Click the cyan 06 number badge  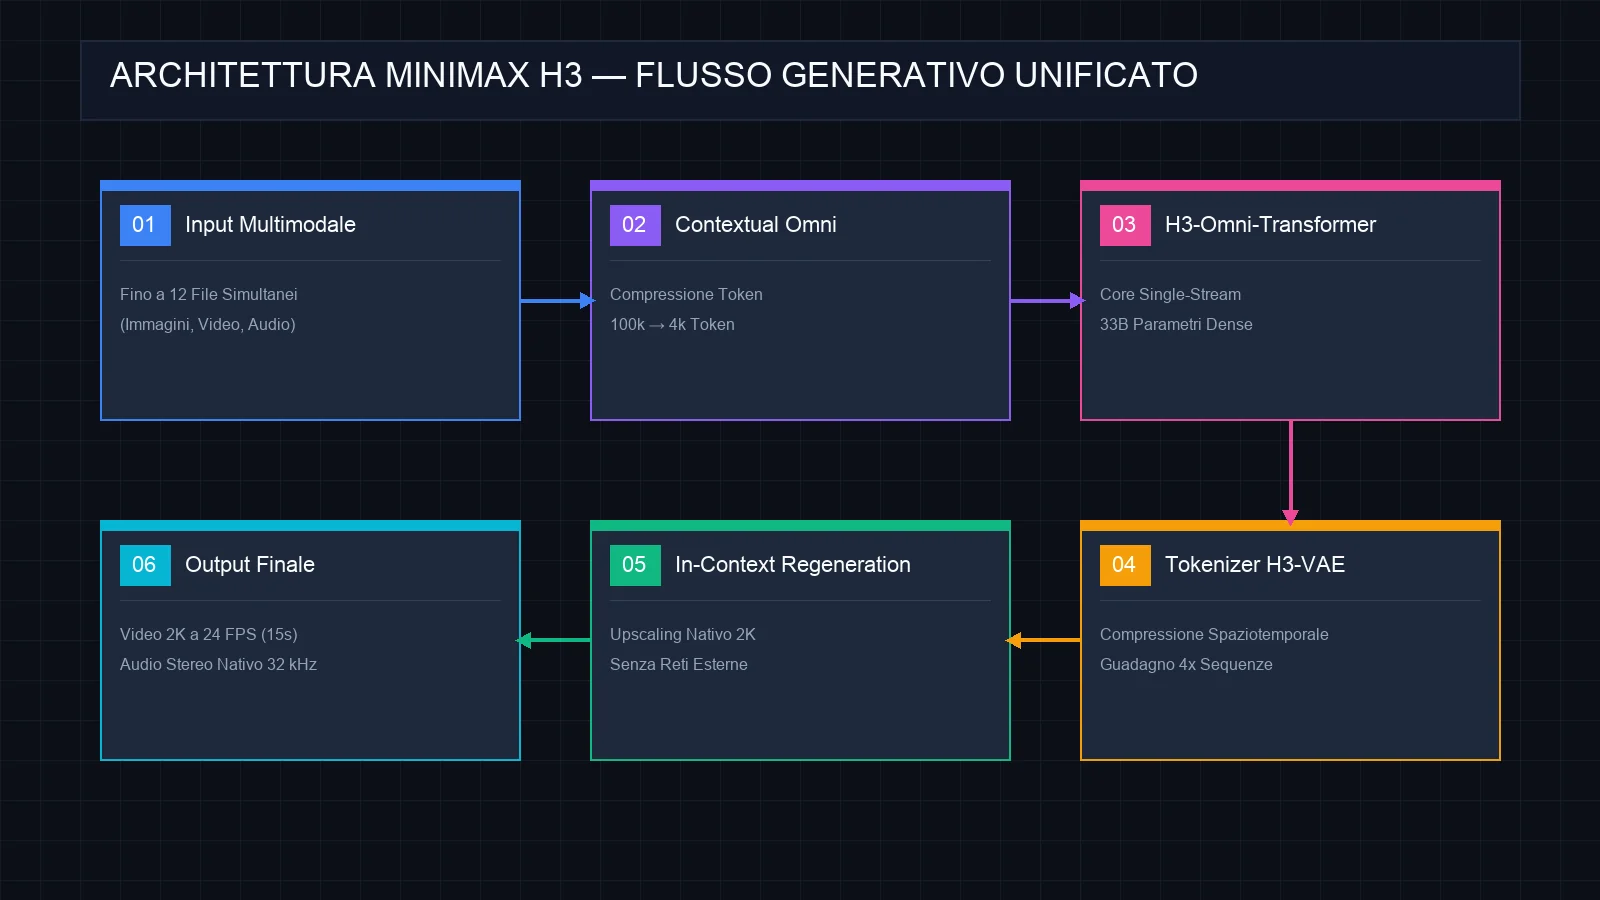tap(145, 565)
